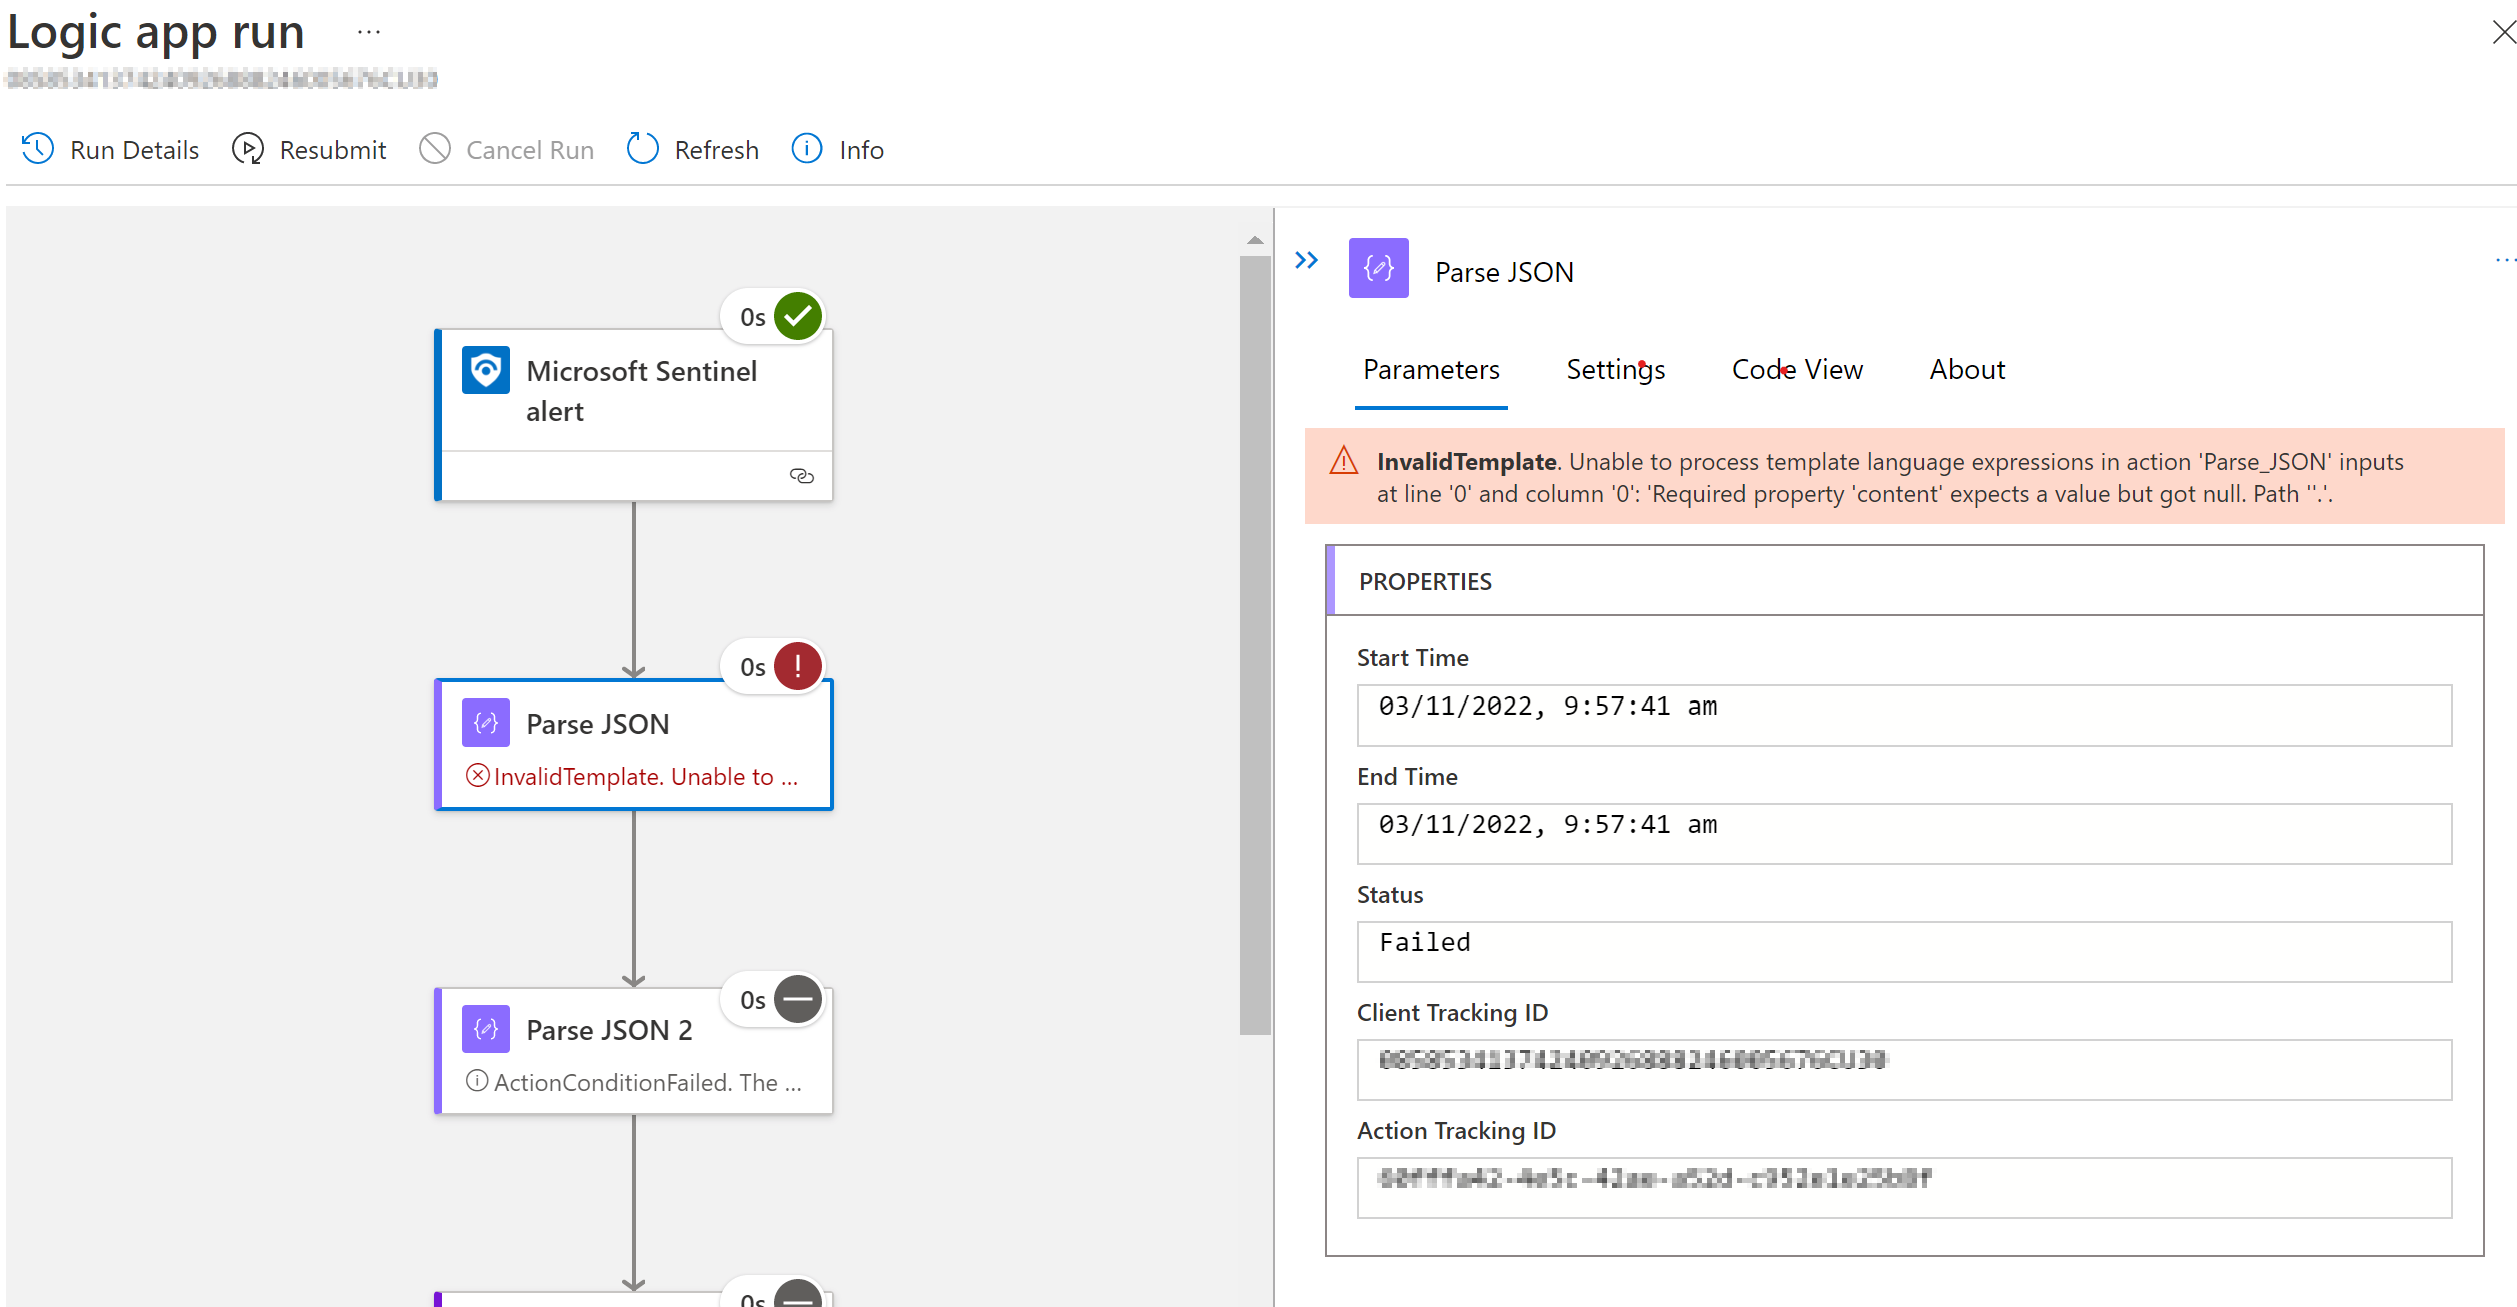Open the ellipsis menu beside Logic app run title
Screen dimensions: 2517x1307
point(369,31)
